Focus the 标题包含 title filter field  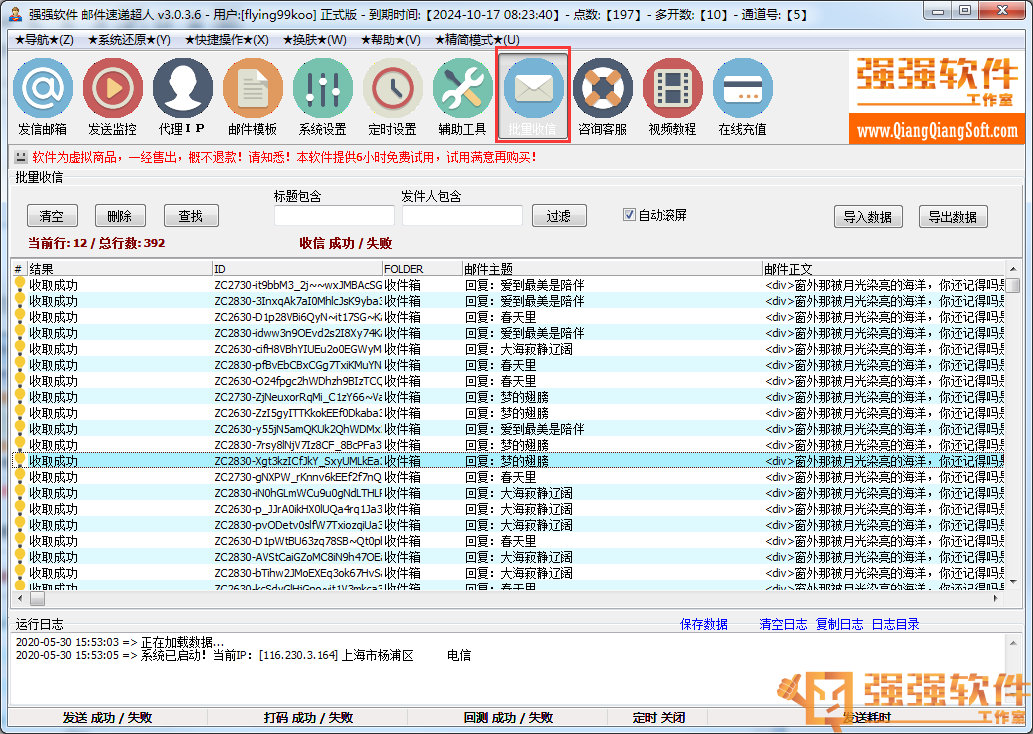click(x=334, y=215)
